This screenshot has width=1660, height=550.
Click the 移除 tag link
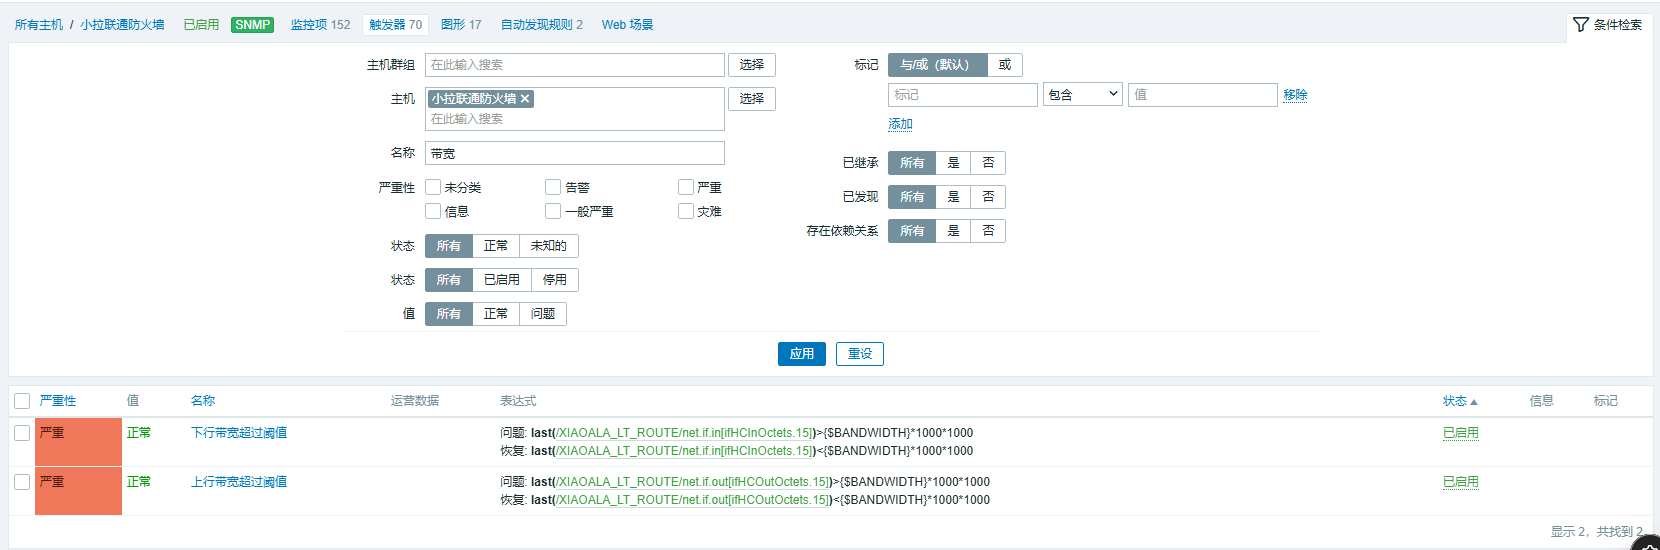(1295, 95)
